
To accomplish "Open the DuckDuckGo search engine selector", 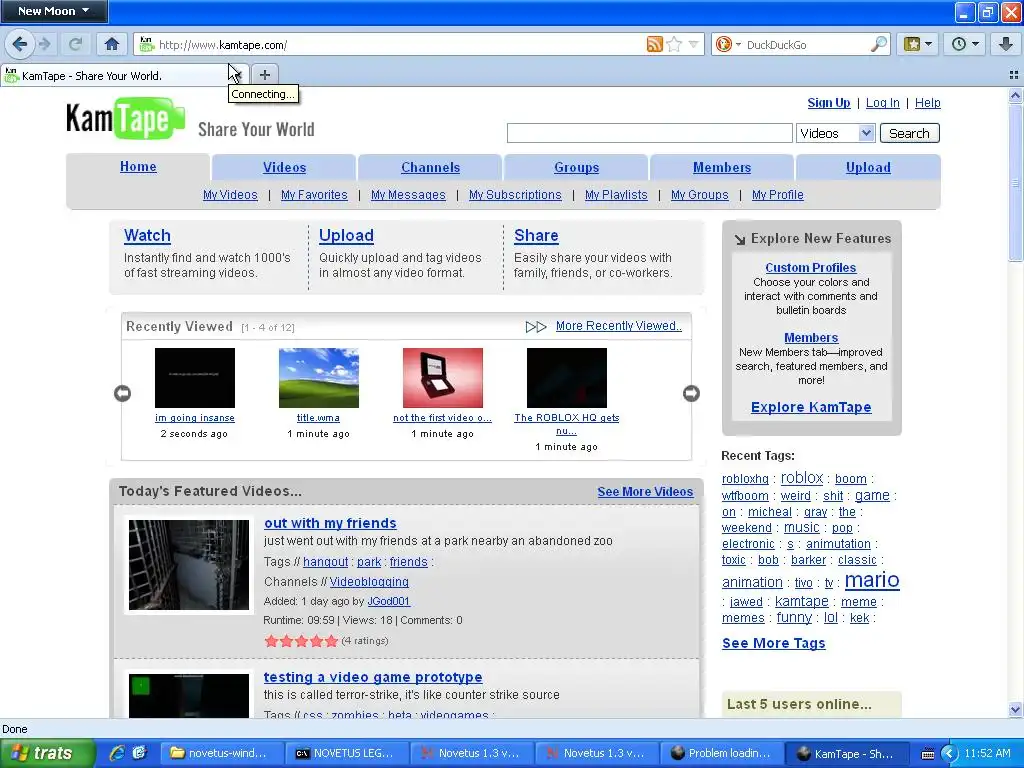I will [728, 44].
